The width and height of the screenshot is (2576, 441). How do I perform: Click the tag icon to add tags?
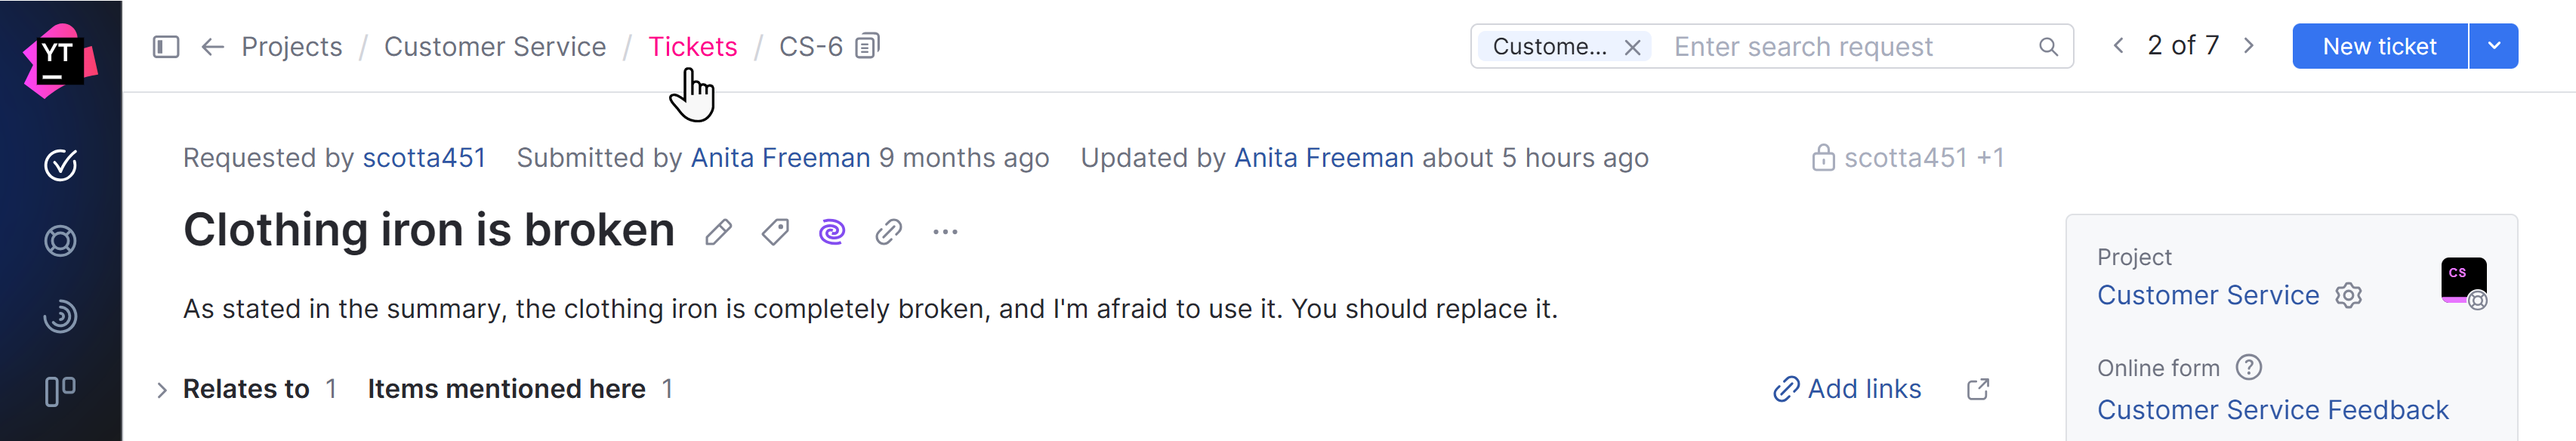775,233
